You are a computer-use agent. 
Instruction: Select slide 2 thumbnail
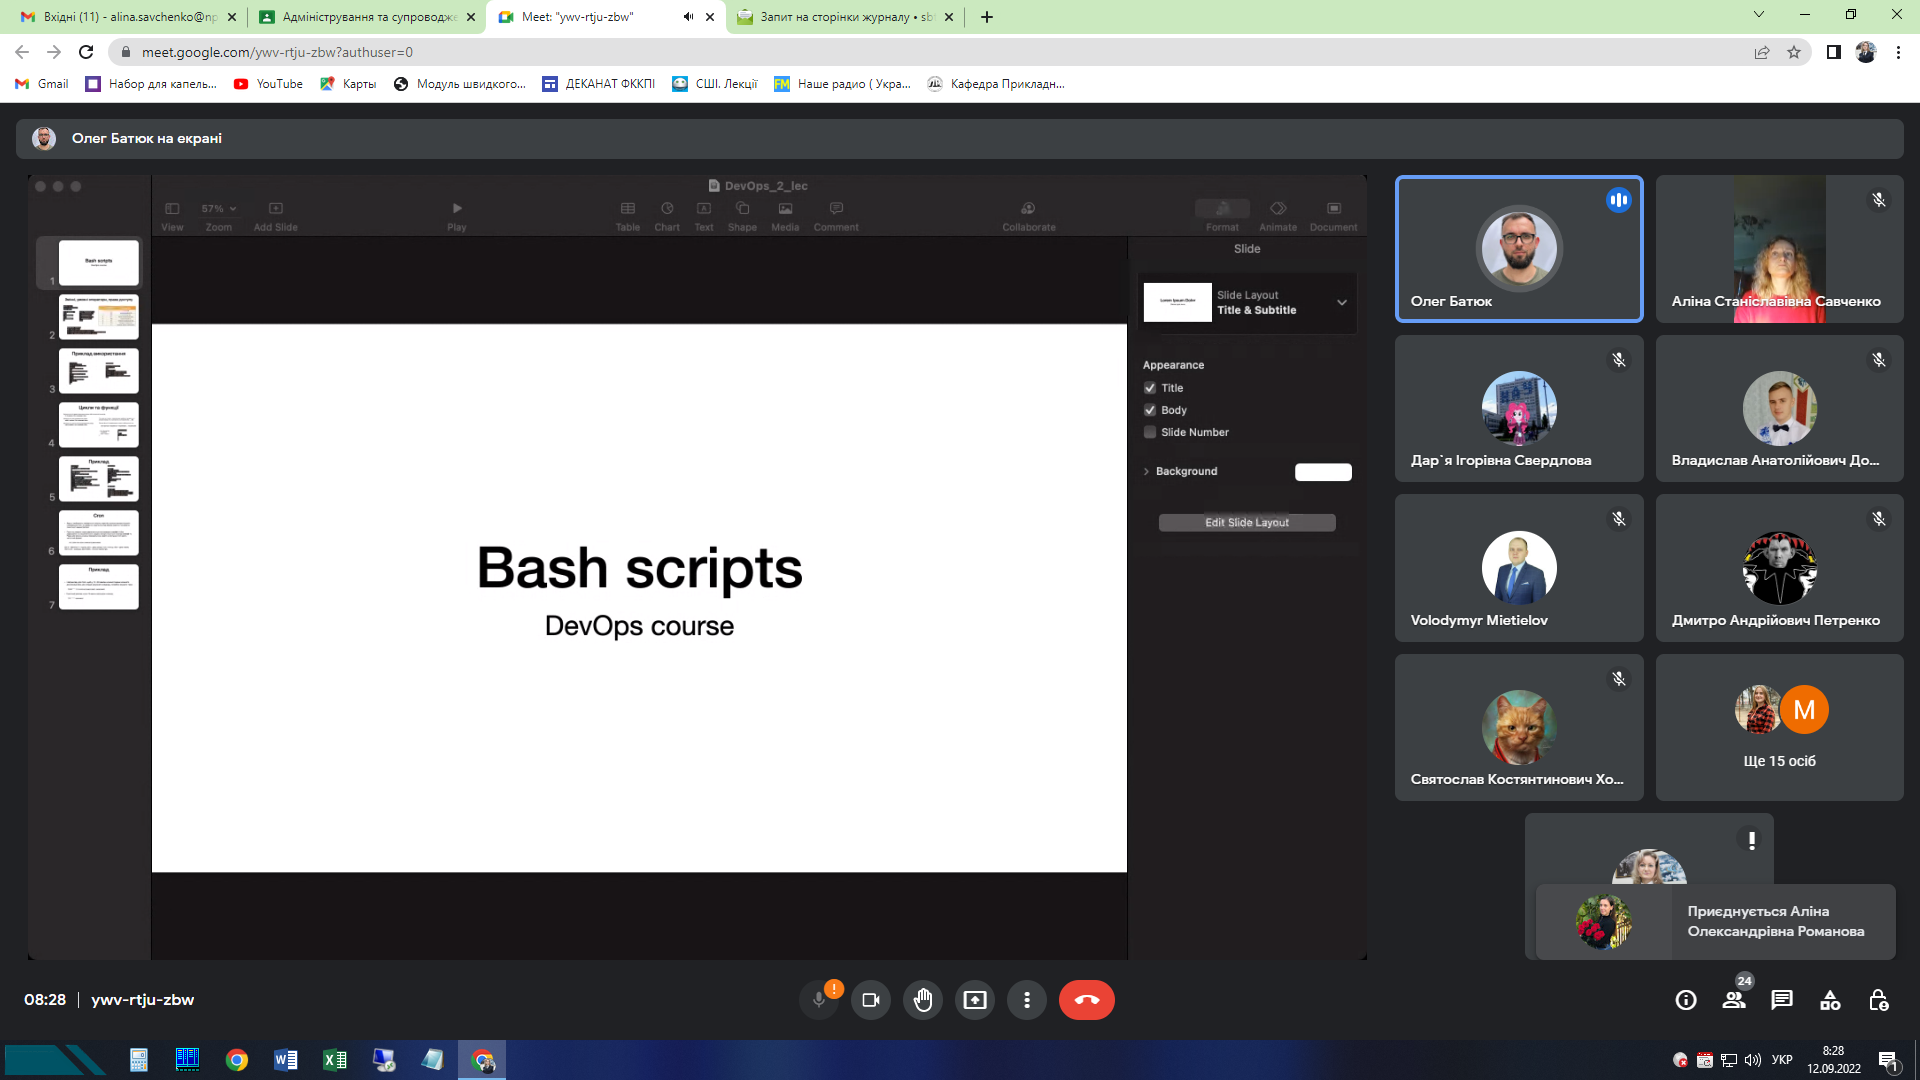tap(99, 317)
